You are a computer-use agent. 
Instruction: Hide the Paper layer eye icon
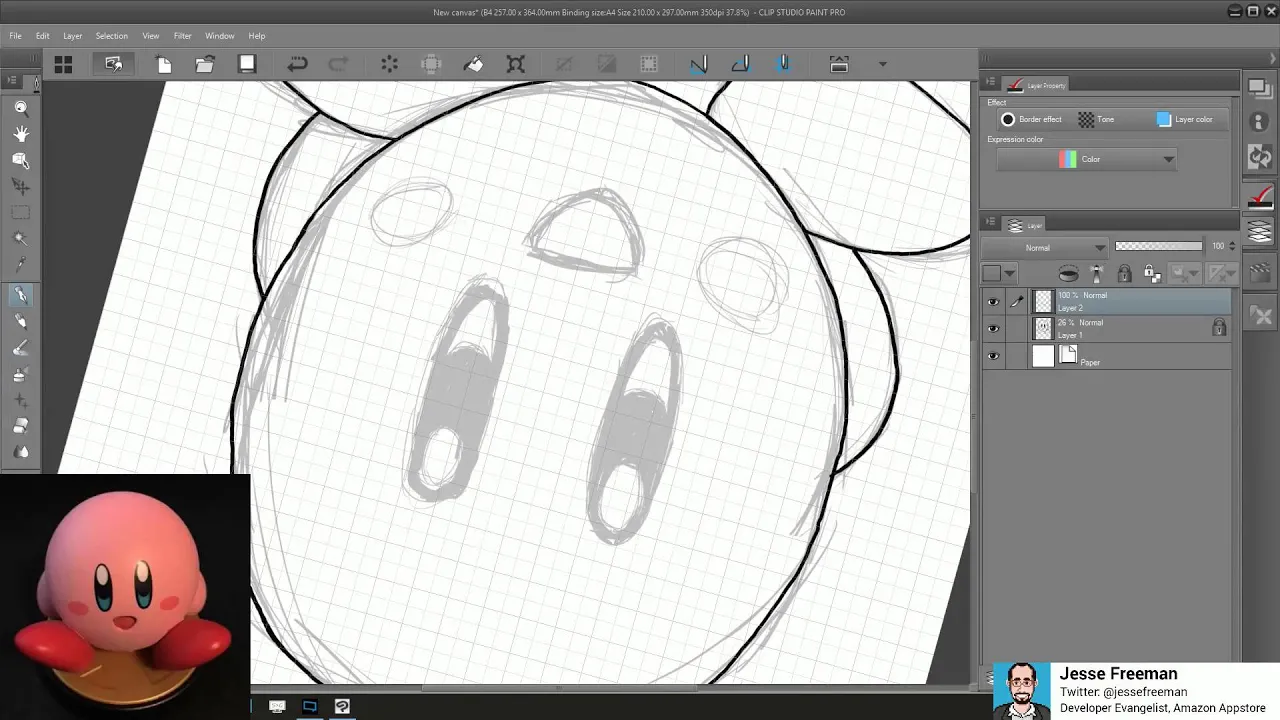[x=993, y=356]
